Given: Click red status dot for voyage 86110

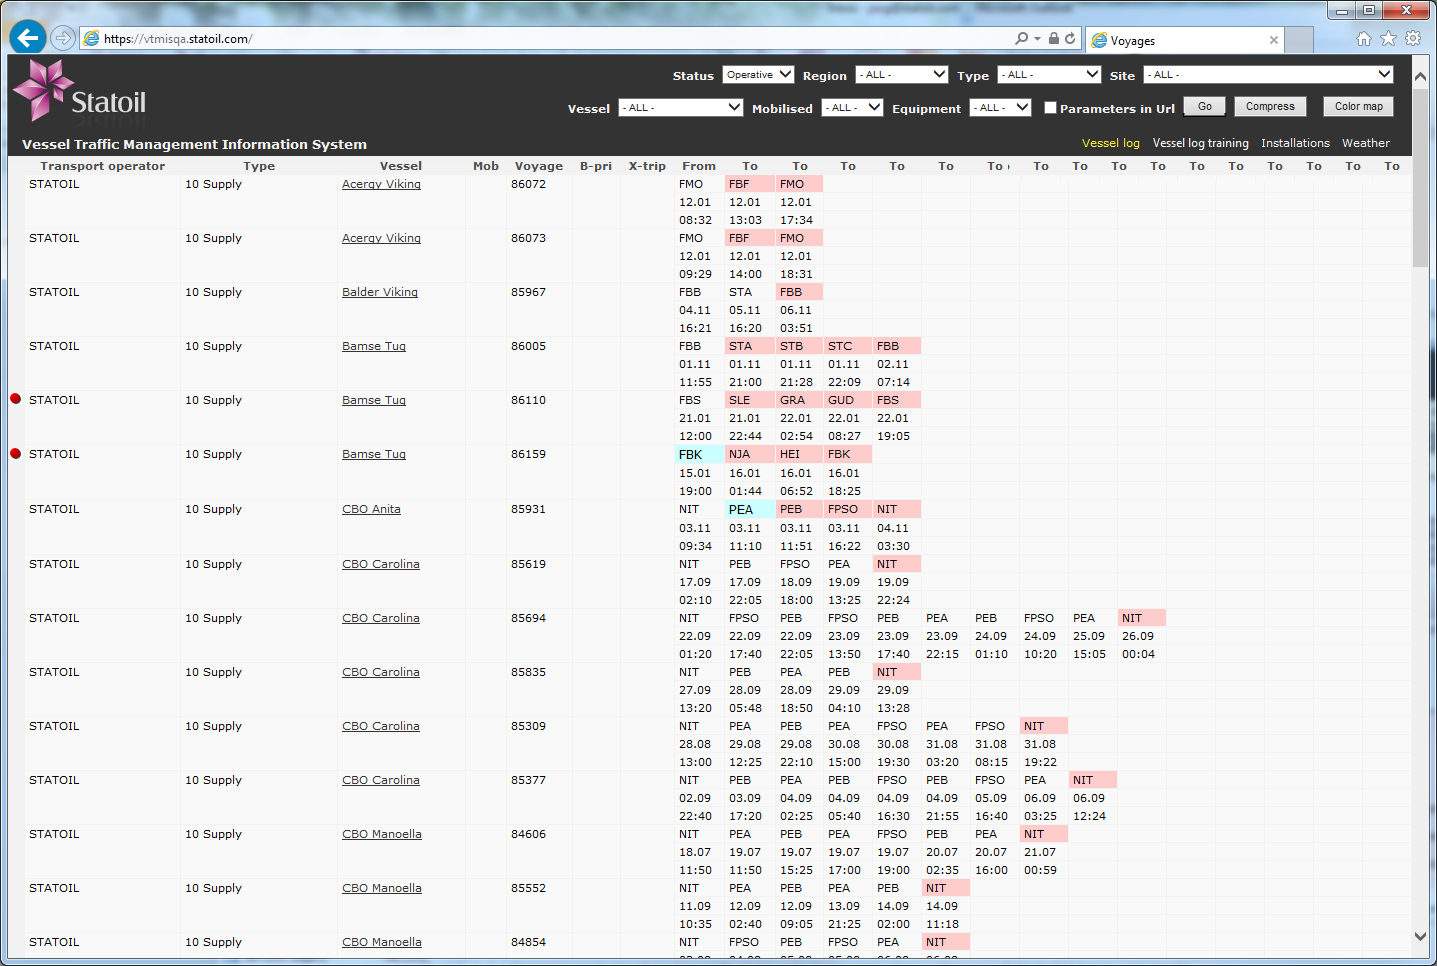Looking at the screenshot, I should tap(15, 399).
